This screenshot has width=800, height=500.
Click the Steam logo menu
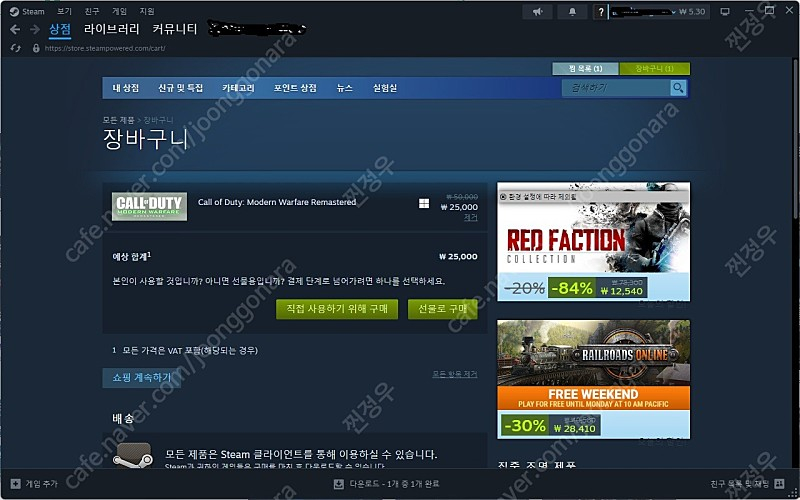point(28,11)
